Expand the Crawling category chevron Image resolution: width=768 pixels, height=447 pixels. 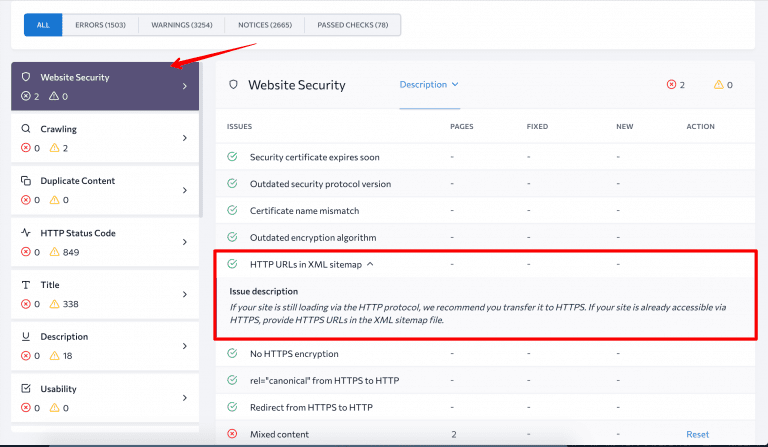click(184, 138)
